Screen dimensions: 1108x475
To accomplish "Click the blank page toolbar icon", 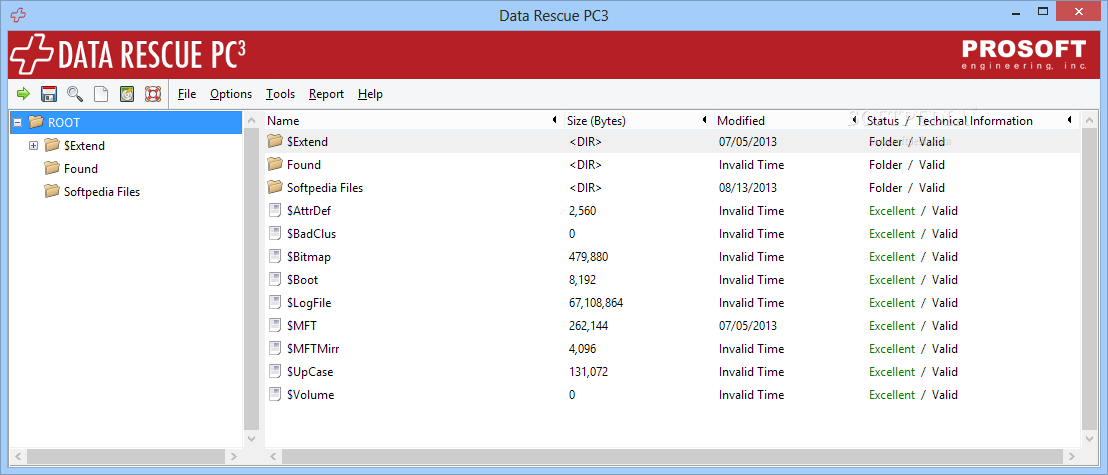I will coord(101,93).
